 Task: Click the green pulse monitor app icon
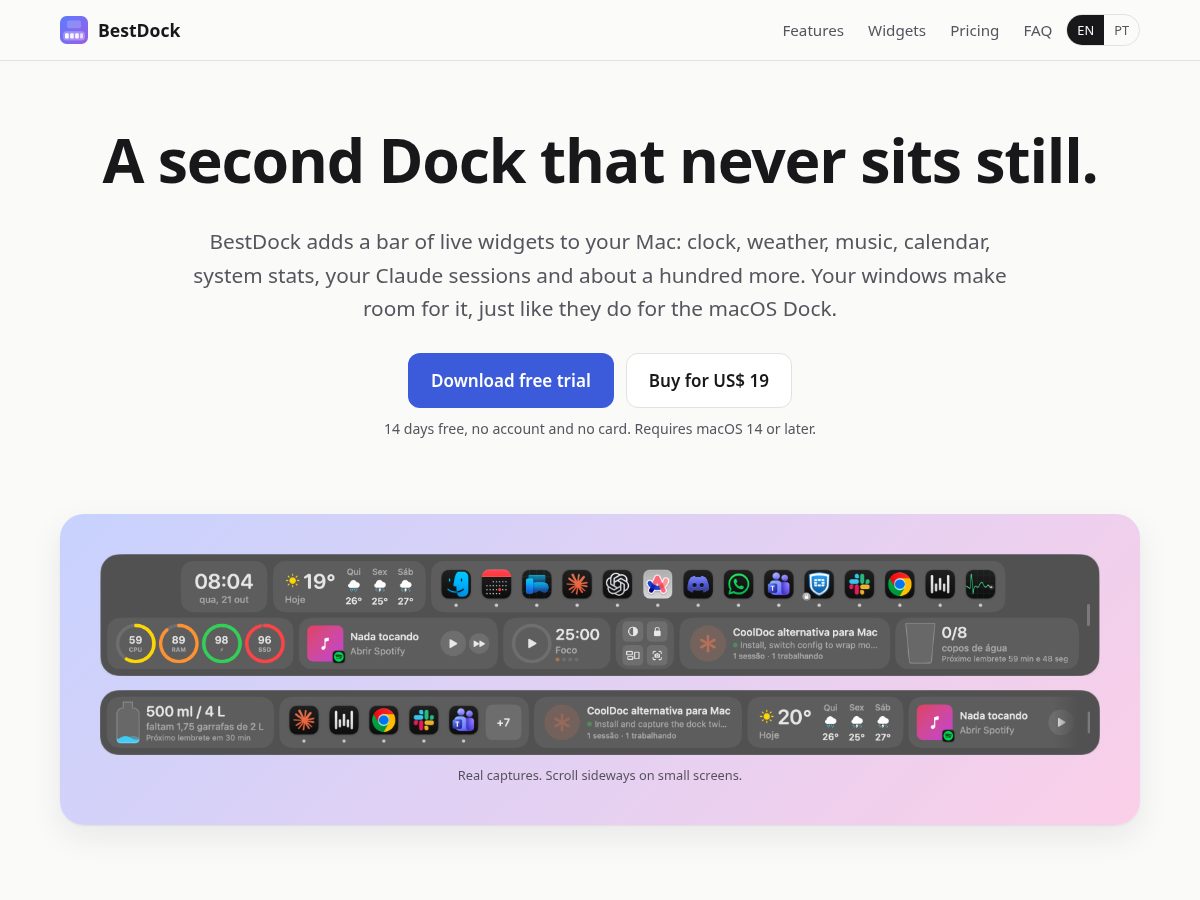[980, 584]
